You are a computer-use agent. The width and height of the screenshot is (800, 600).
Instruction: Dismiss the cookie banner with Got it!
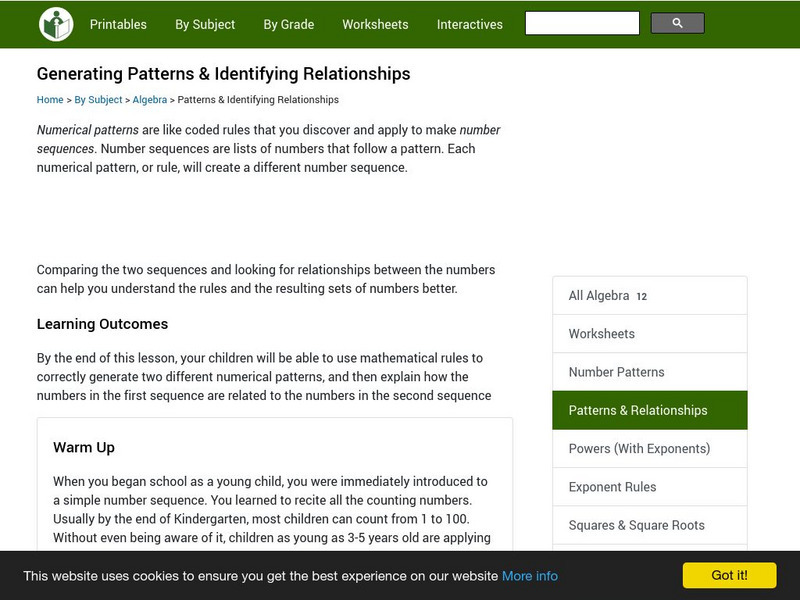[729, 575]
